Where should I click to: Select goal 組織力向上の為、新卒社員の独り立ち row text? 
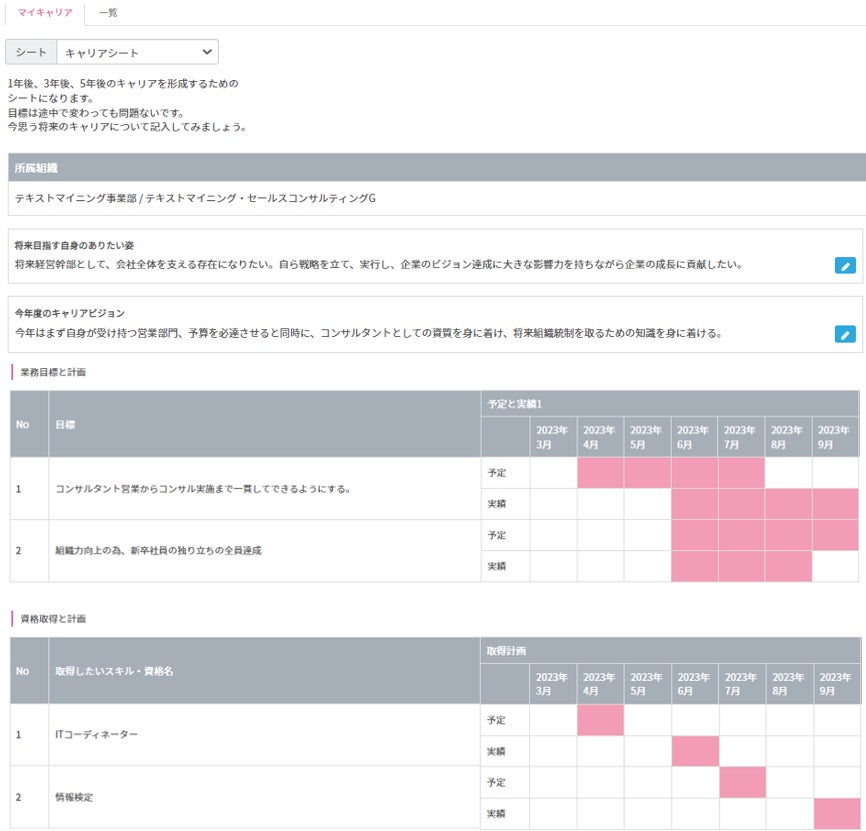coord(159,551)
